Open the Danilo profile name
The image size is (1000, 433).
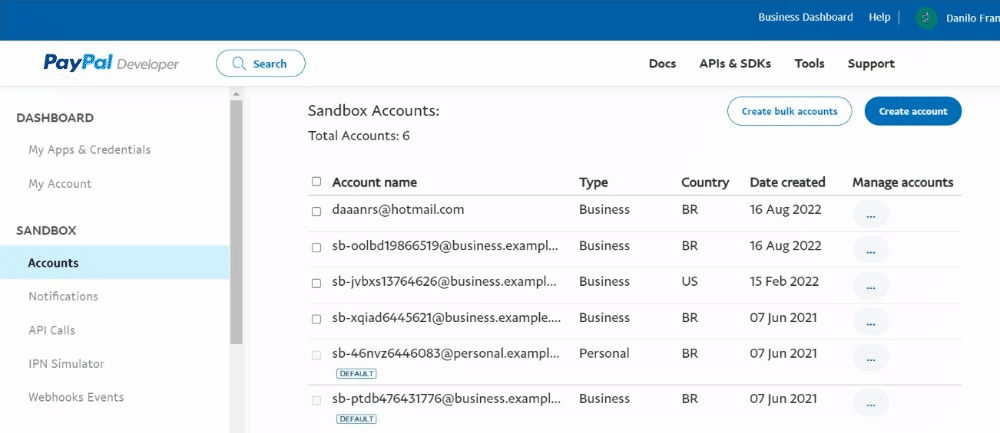tap(971, 18)
